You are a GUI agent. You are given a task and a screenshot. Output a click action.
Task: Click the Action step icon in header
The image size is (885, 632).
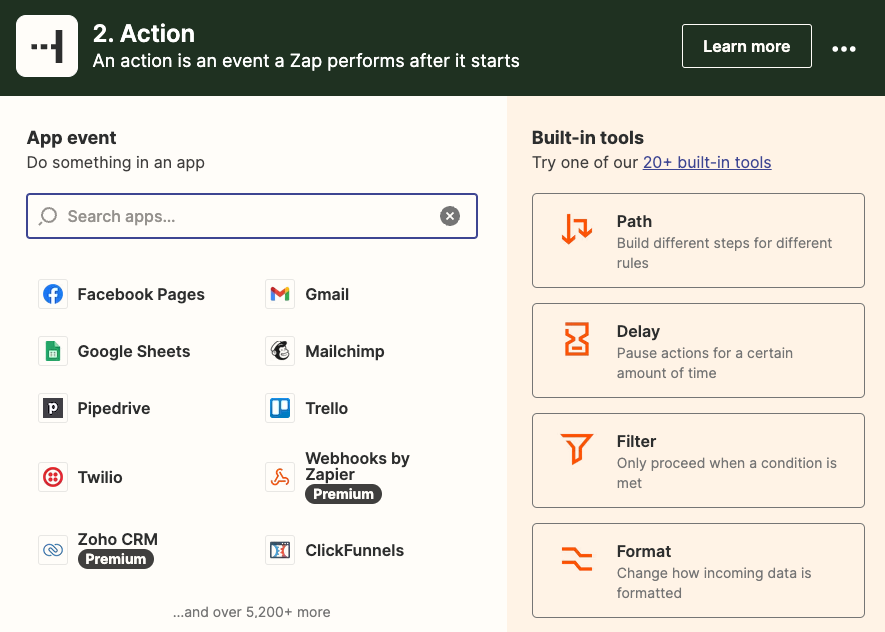point(47,46)
